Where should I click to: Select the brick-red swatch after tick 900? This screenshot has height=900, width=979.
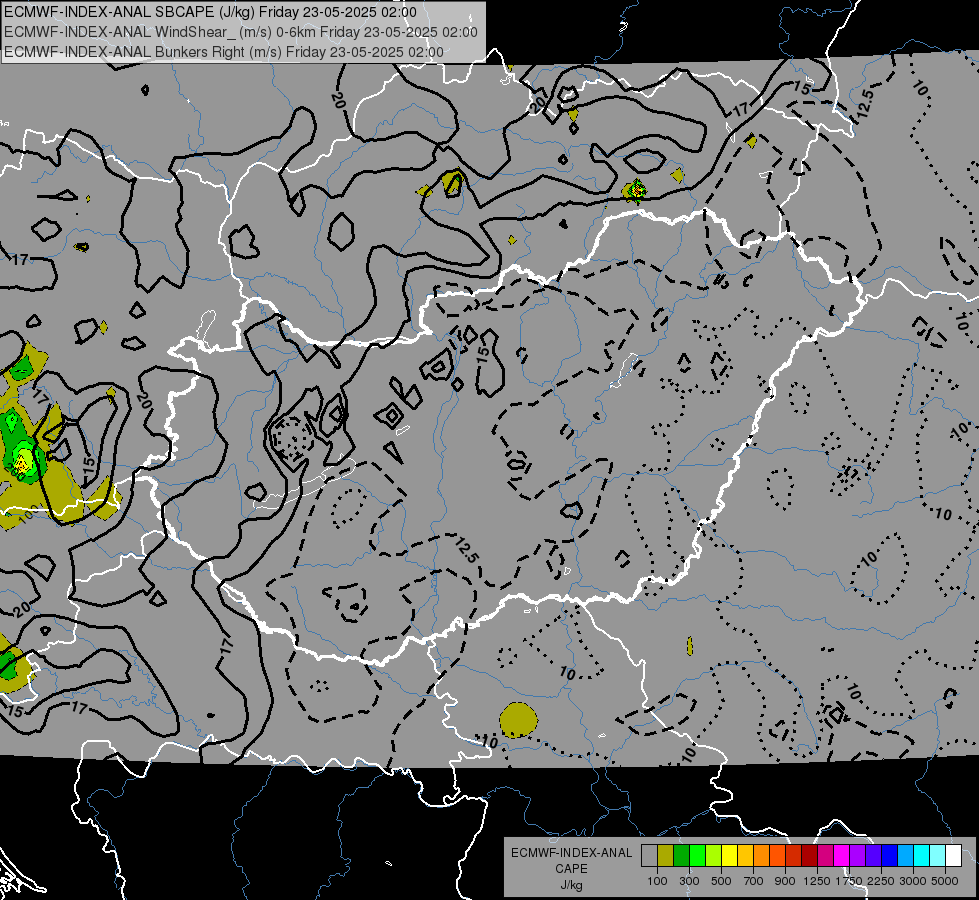point(794,856)
